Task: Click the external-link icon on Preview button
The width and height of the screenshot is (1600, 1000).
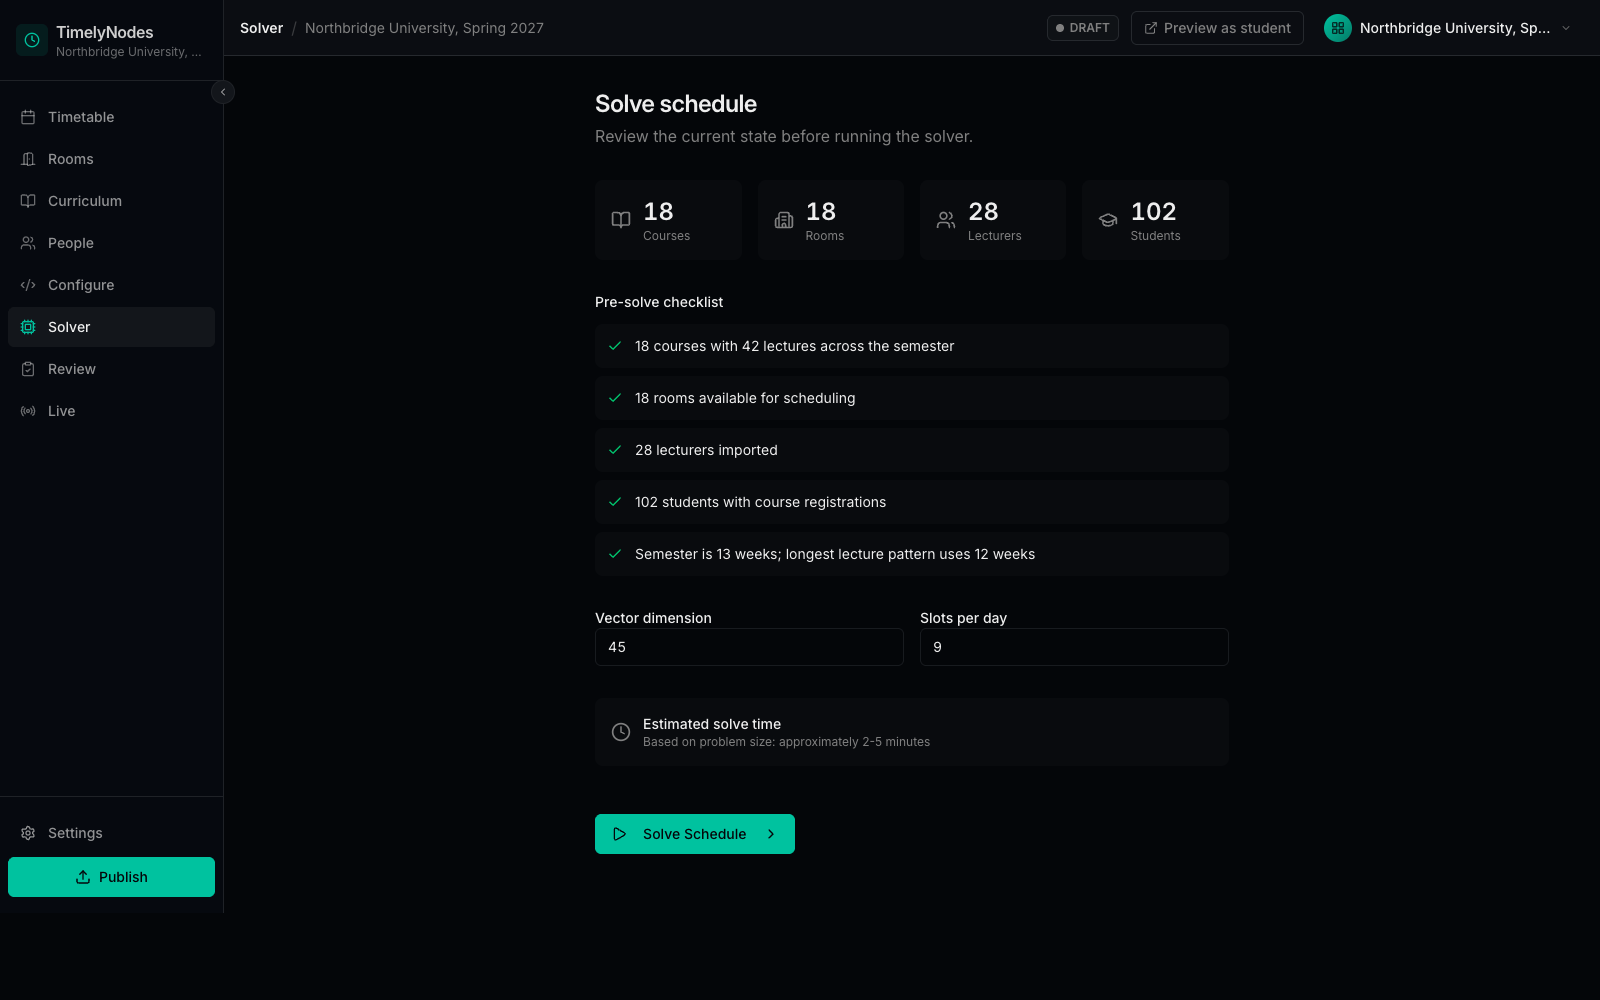Action: tap(1151, 28)
